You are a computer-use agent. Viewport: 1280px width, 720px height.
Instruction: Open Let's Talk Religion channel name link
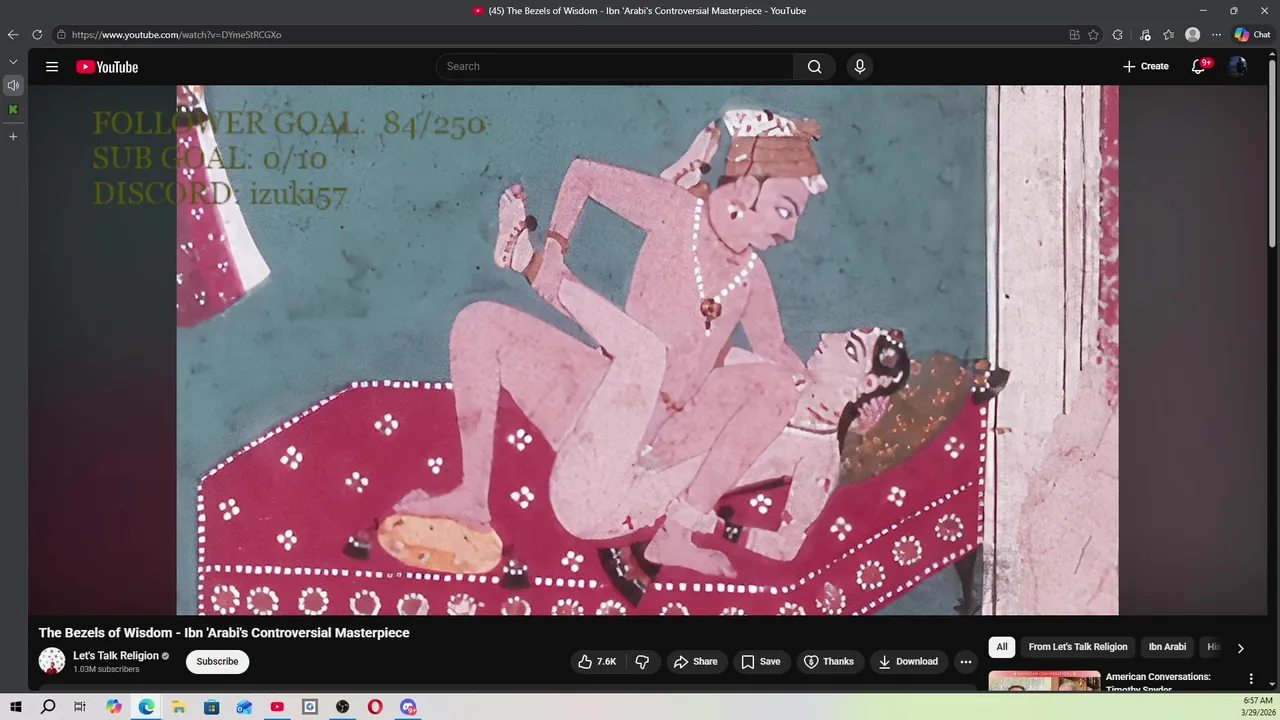tap(116, 656)
